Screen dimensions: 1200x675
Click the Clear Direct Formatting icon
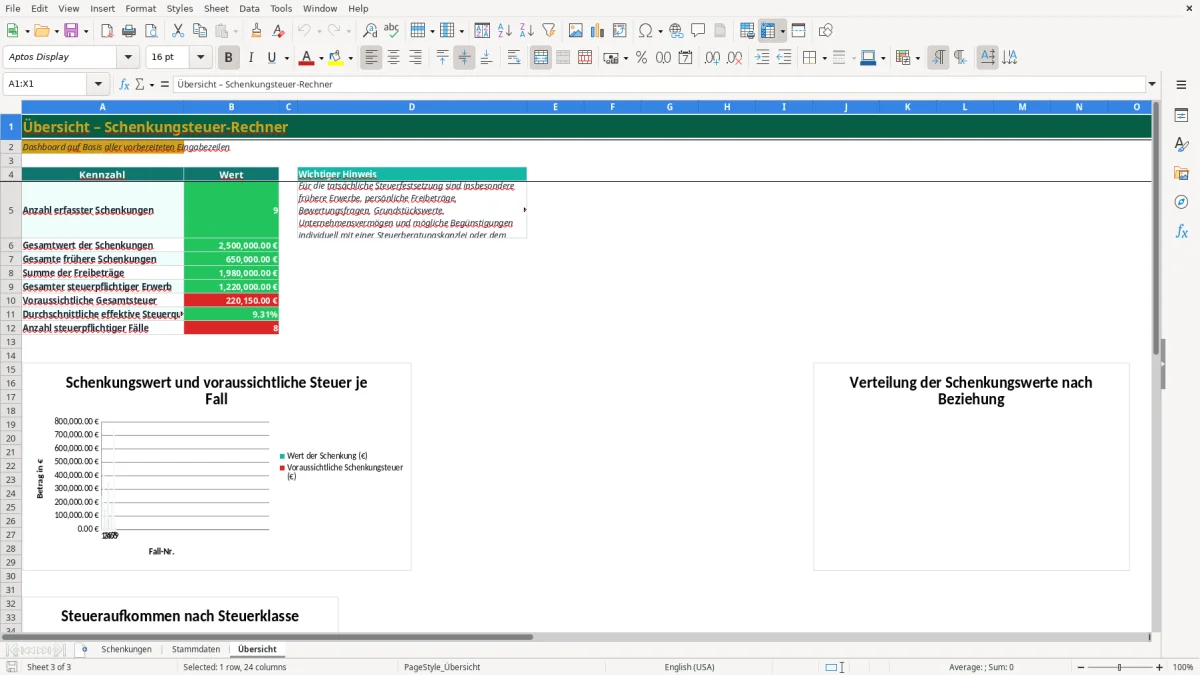click(x=278, y=31)
